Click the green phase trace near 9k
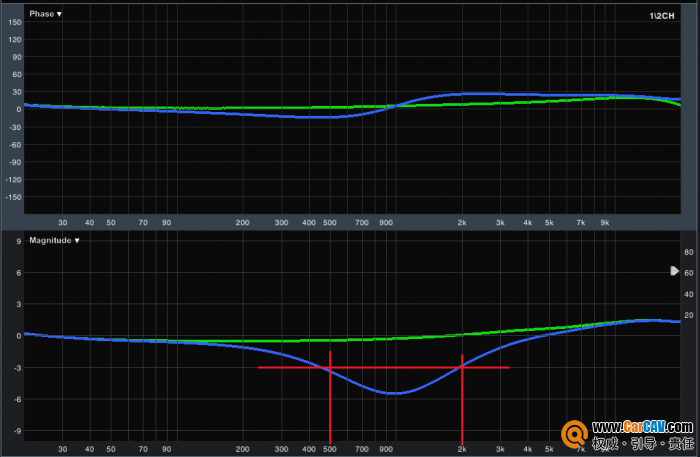Screen dimensions: 700x457 [x=604, y=98]
